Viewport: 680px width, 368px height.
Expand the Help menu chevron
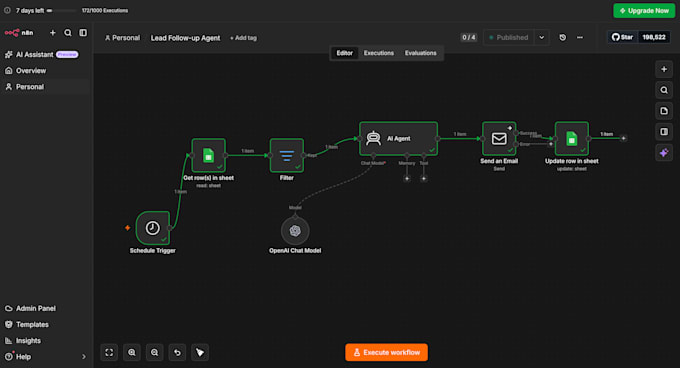[84, 357]
